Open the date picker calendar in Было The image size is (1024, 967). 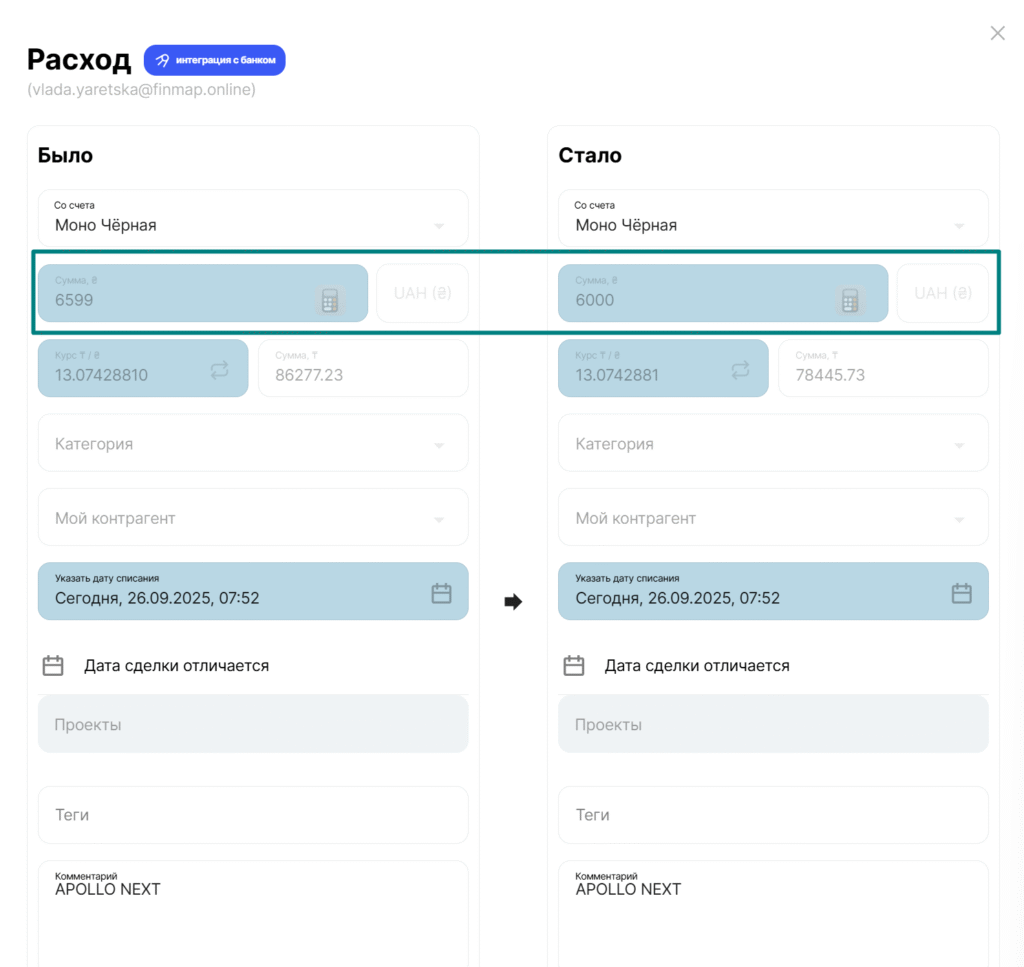point(441,593)
